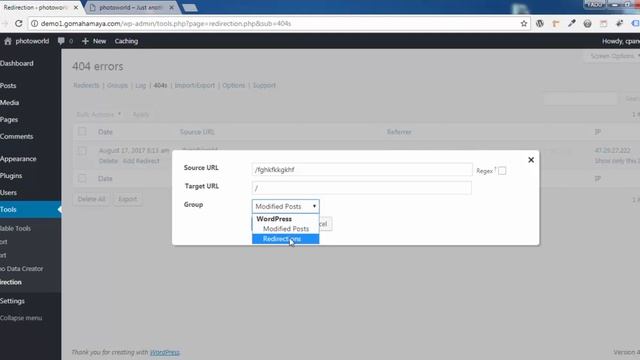640x360 pixels.
Task: Switch to the Import/Export tab
Action: click(x=195, y=85)
